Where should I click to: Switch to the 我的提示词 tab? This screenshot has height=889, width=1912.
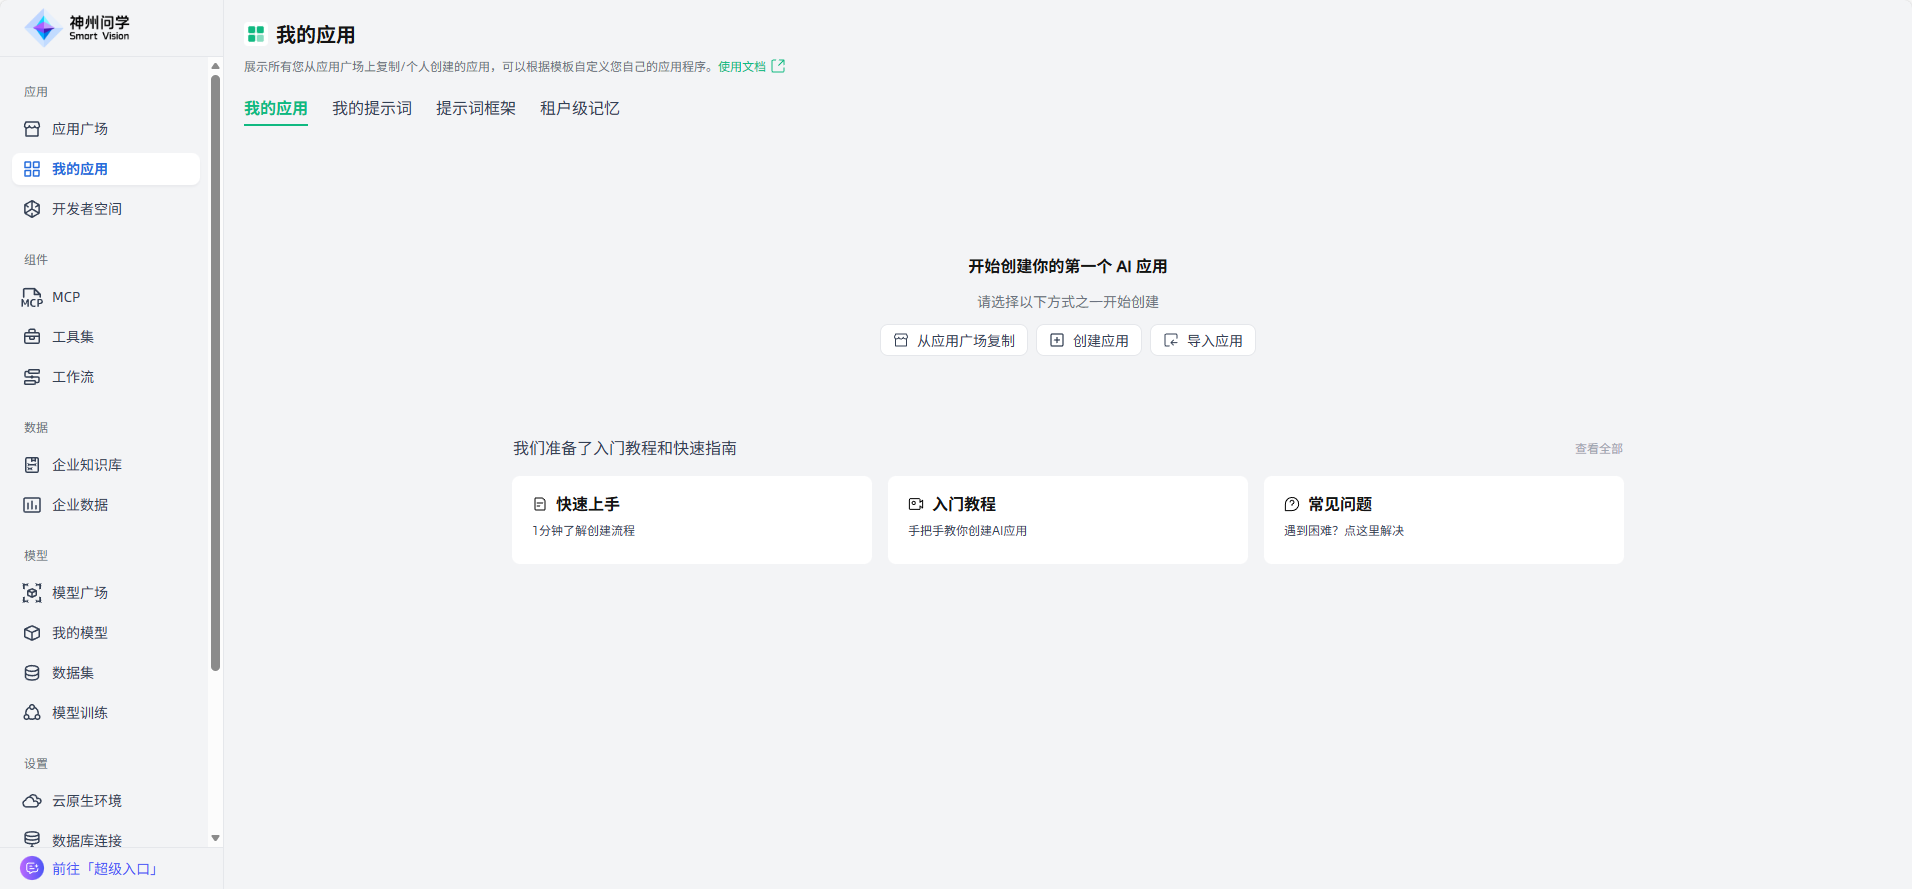tap(372, 108)
